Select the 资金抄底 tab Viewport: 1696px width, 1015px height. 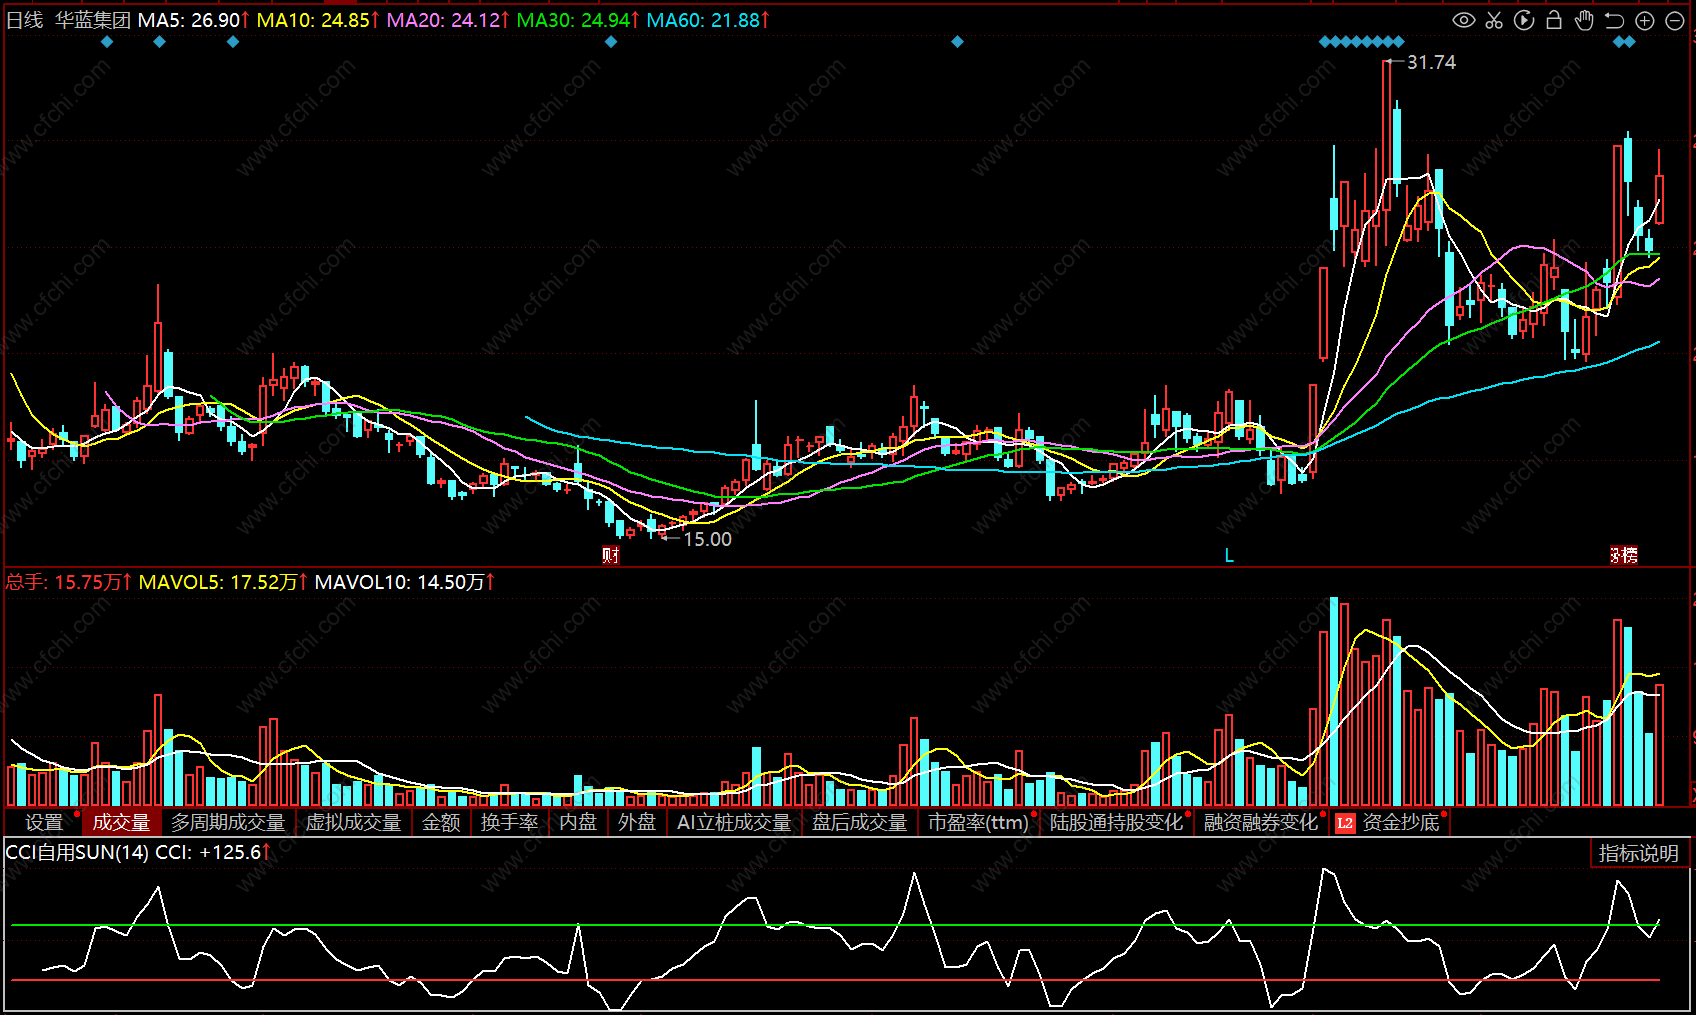[x=1401, y=822]
